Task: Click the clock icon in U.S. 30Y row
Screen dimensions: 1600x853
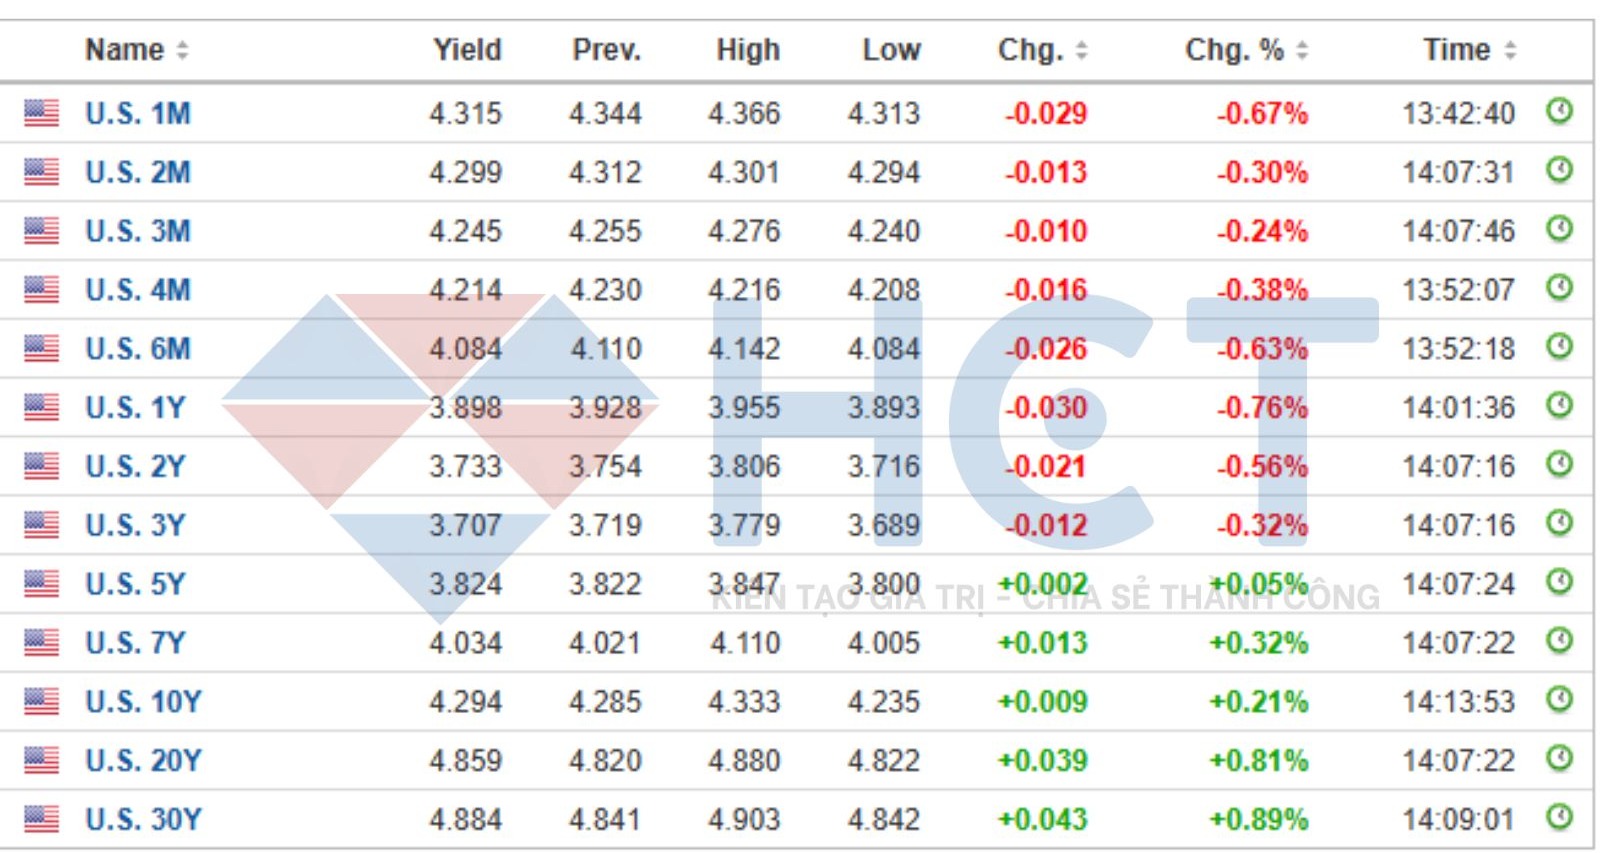Action: pyautogui.click(x=1559, y=817)
